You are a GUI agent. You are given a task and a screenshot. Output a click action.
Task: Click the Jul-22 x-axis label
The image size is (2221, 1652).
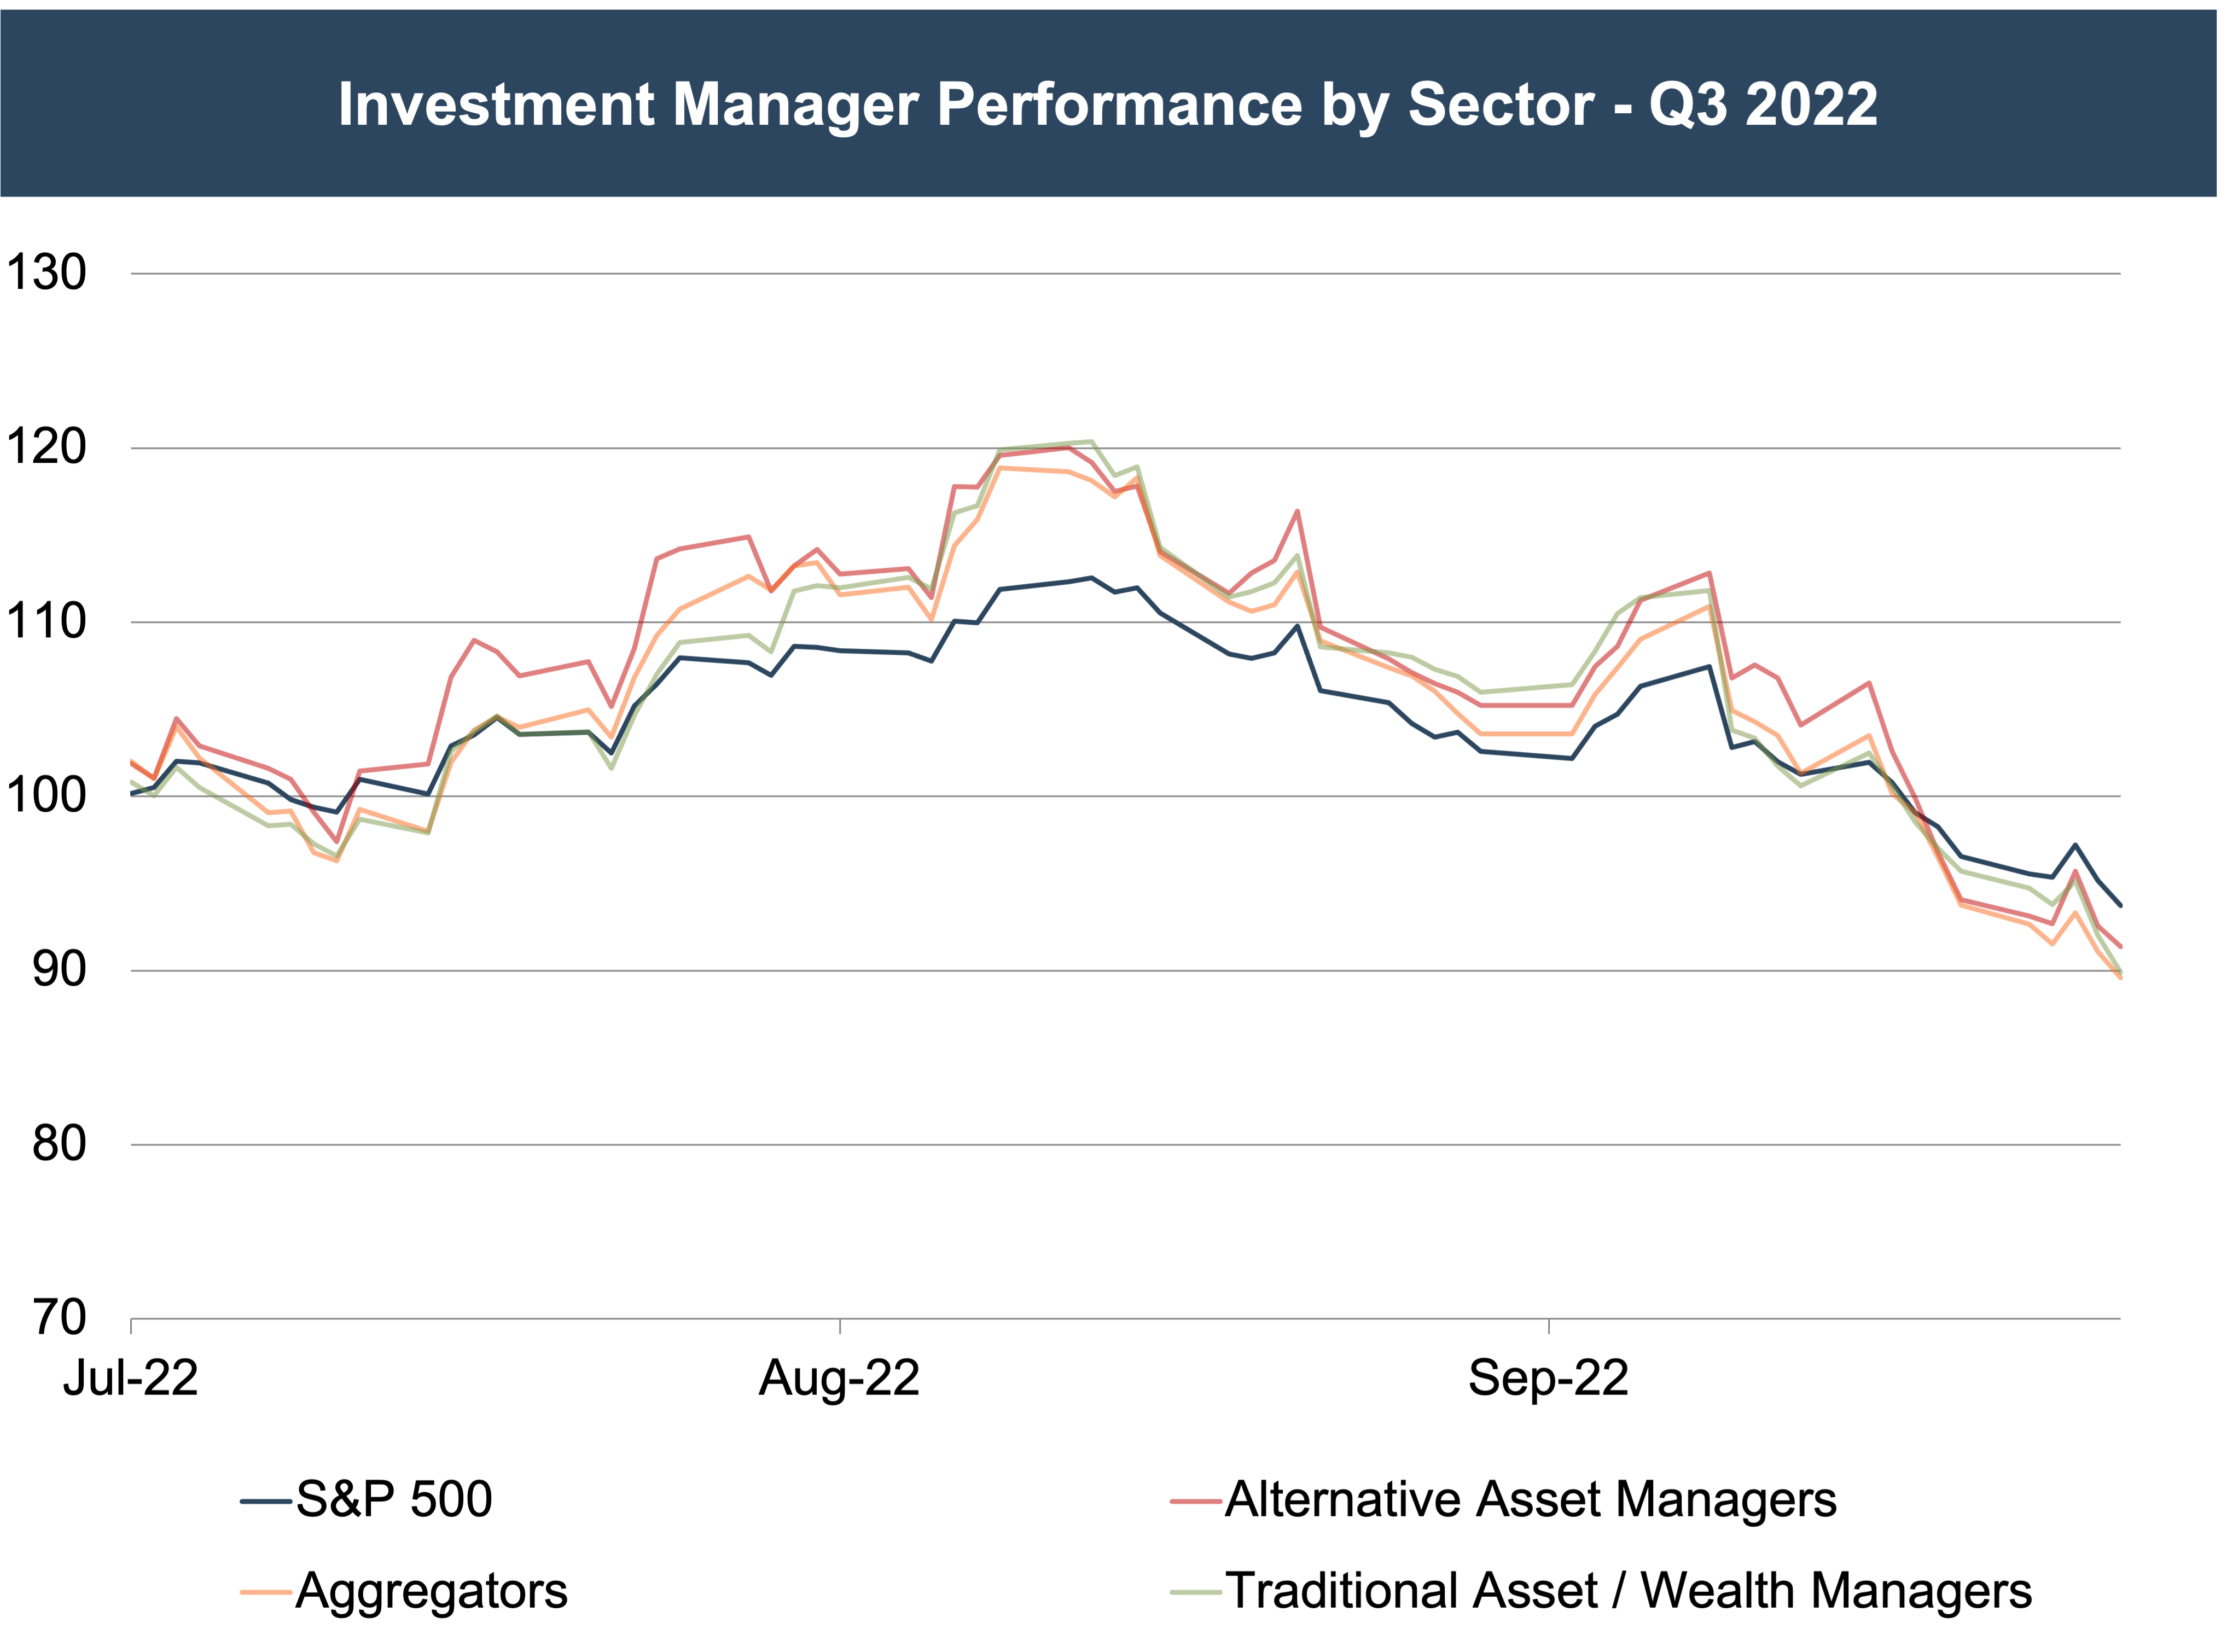131,1378
